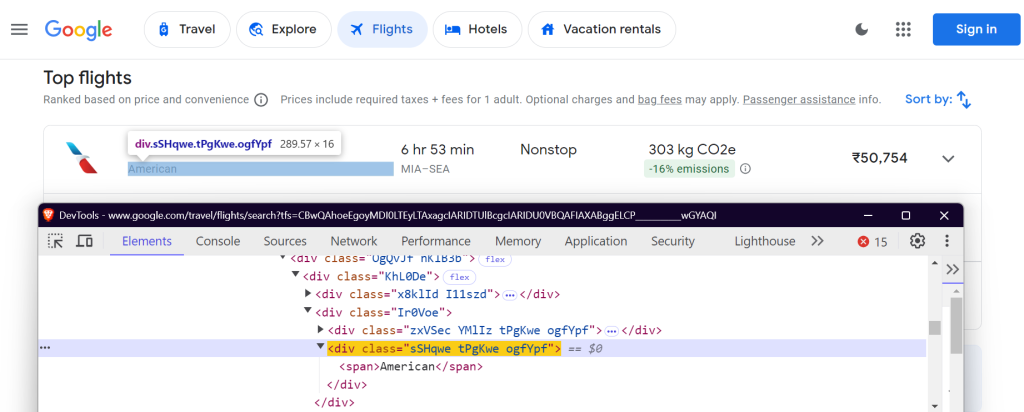Toggle dark mode moon icon
1024x412 pixels.
tap(862, 29)
